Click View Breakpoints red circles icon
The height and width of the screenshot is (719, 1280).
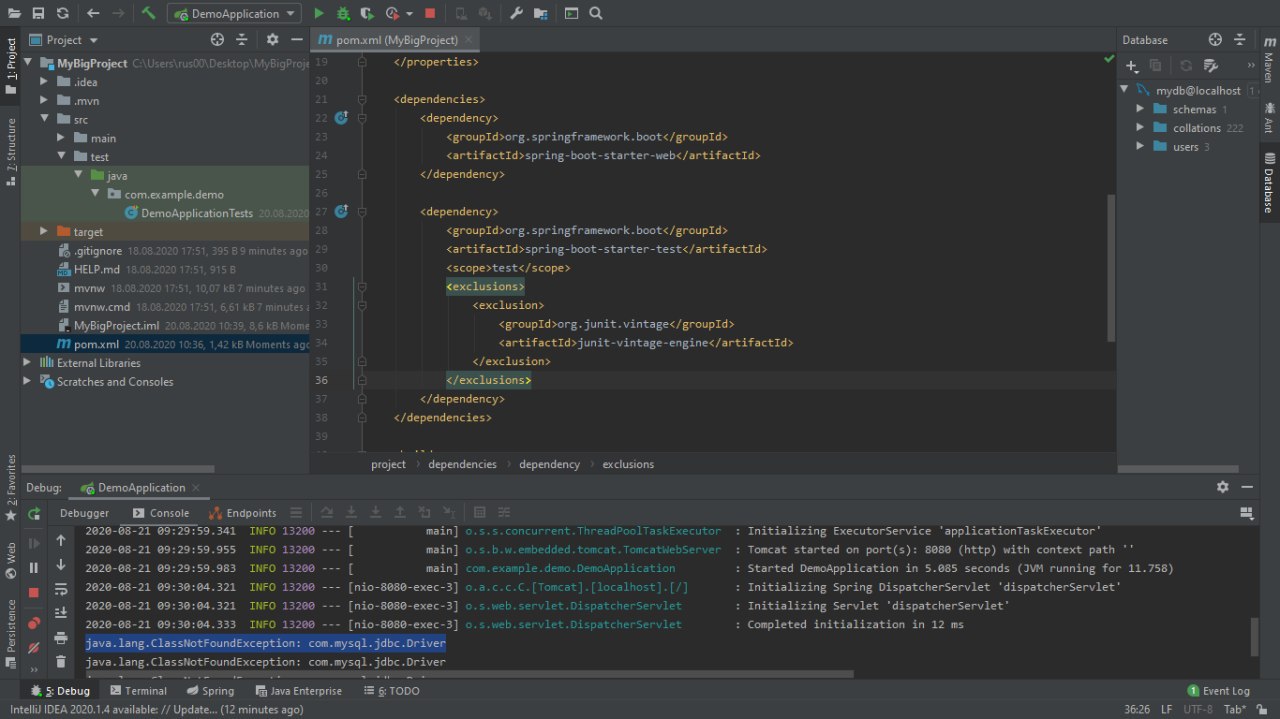[x=34, y=624]
